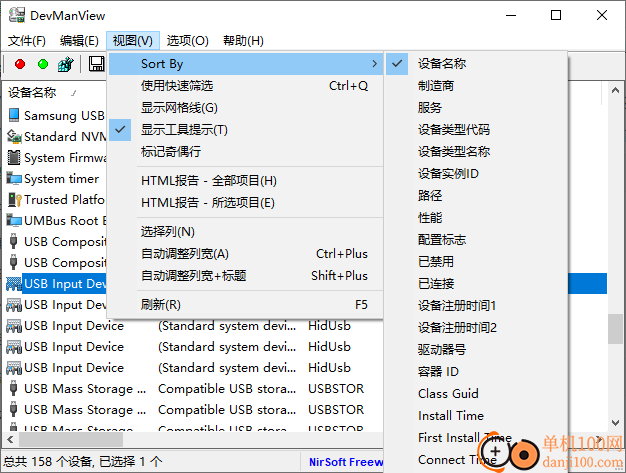626x473 pixels.
Task: Click the horizontal scrollbar thumb
Action: pos(71,440)
